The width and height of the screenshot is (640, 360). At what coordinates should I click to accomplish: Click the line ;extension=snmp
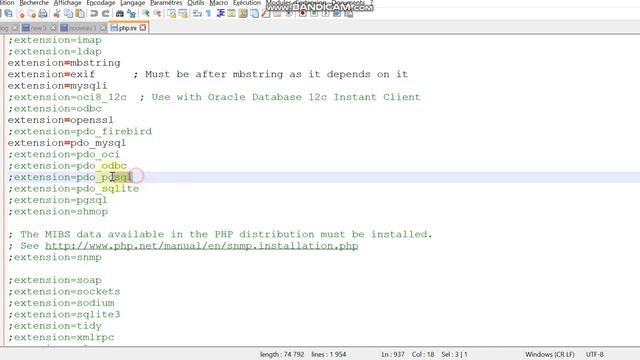click(x=55, y=257)
